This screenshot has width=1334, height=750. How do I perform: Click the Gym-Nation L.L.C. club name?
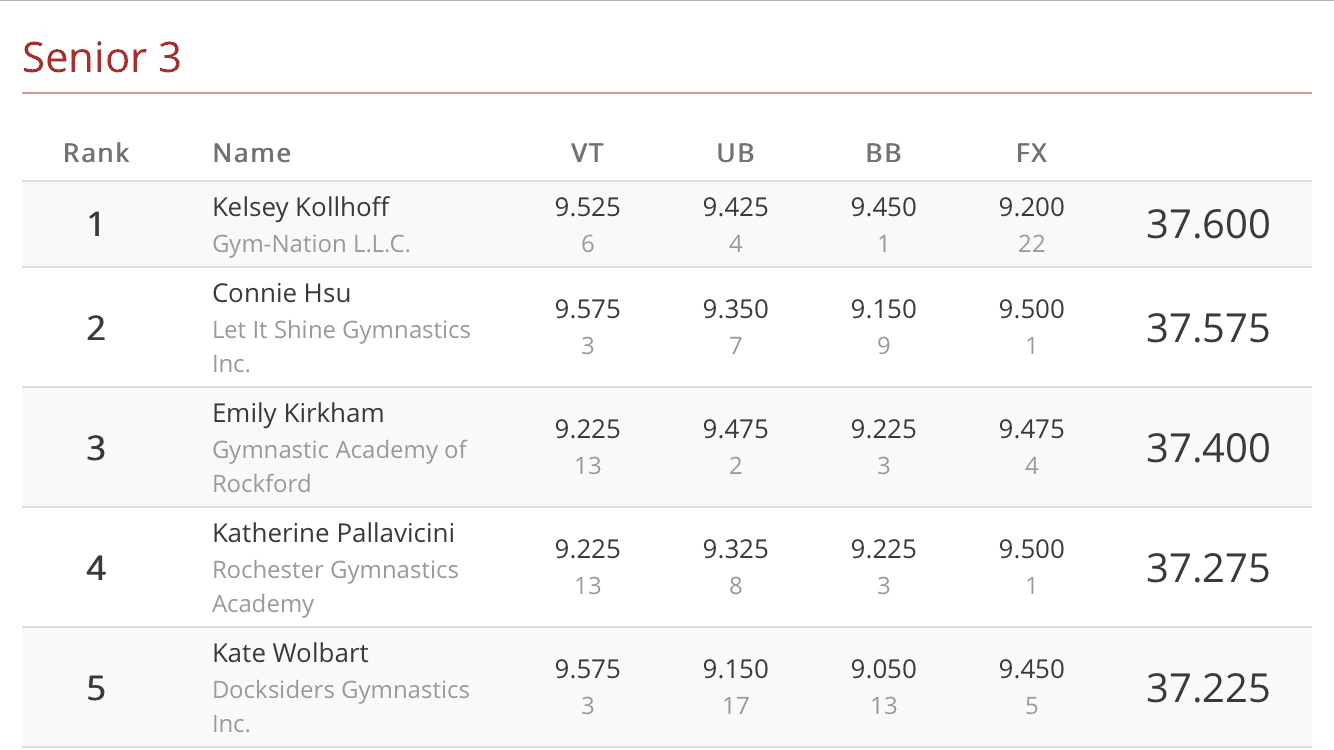coord(311,243)
